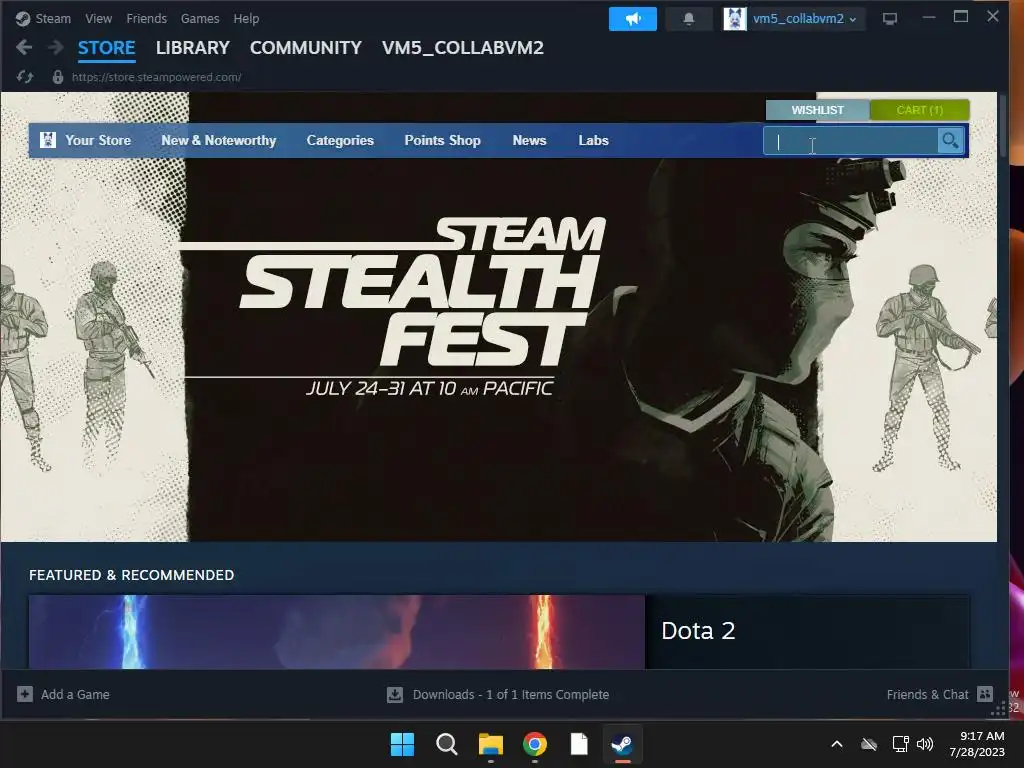
Task: Click the Dota 2 title
Action: tap(698, 631)
